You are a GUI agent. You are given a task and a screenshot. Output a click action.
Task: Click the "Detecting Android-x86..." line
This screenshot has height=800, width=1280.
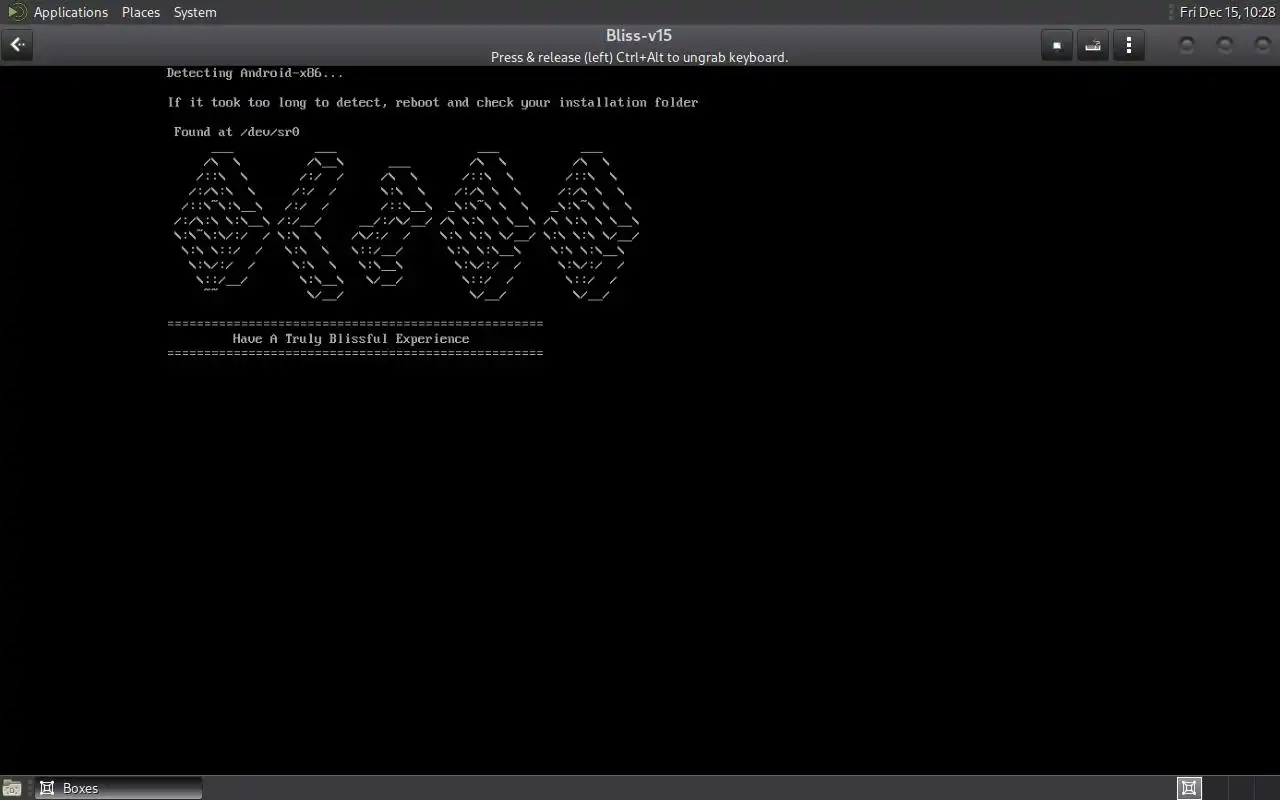(x=255, y=73)
